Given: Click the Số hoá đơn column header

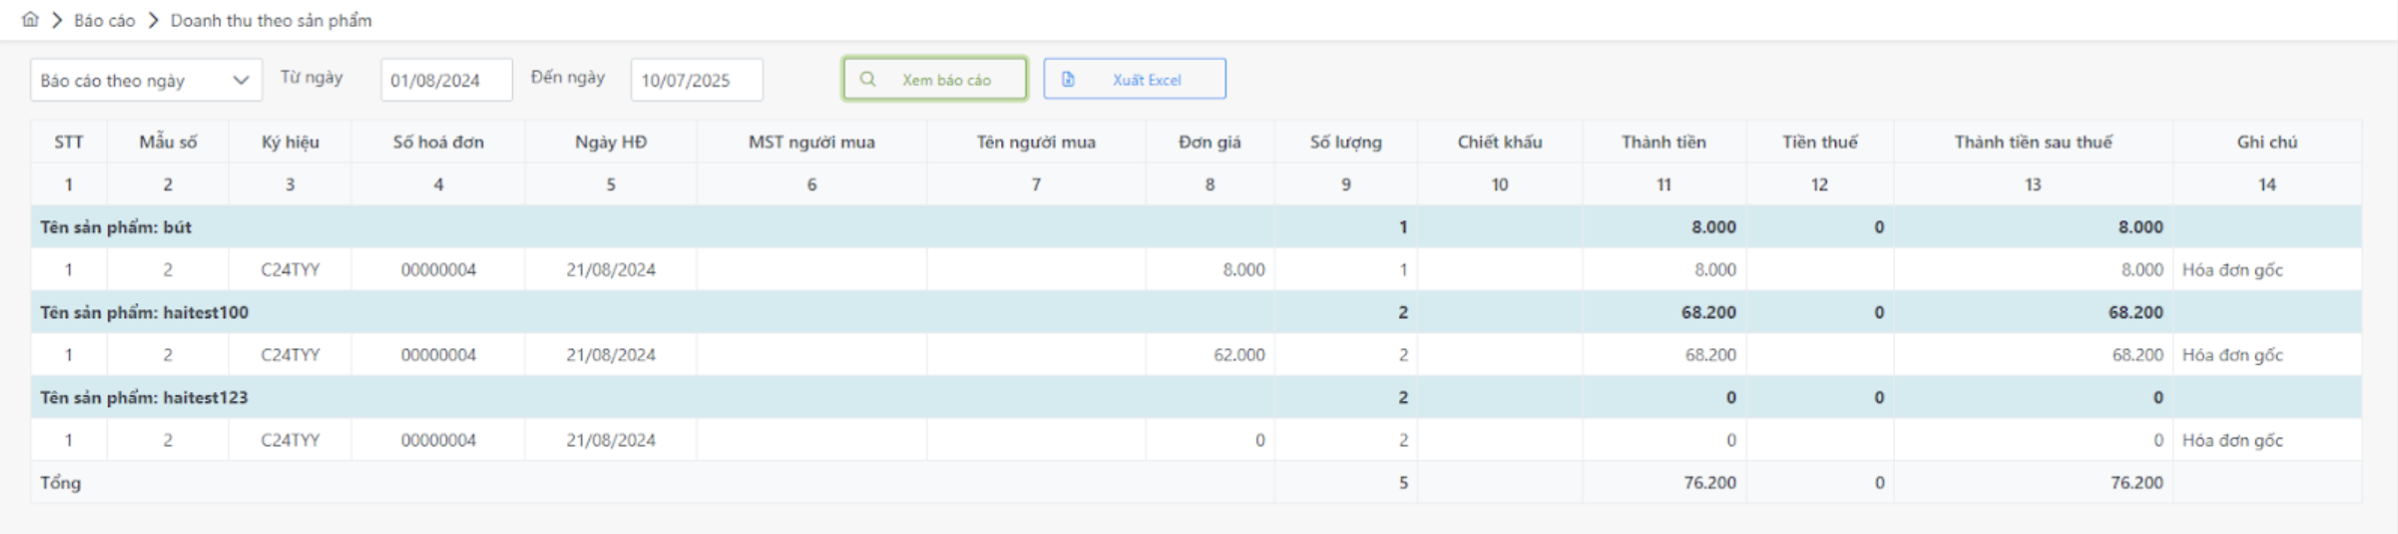Looking at the screenshot, I should click(x=438, y=142).
